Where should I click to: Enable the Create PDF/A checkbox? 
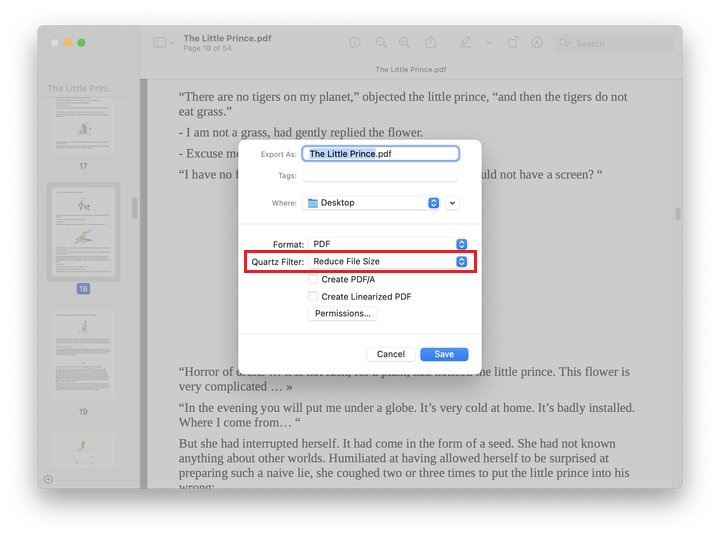pos(313,279)
